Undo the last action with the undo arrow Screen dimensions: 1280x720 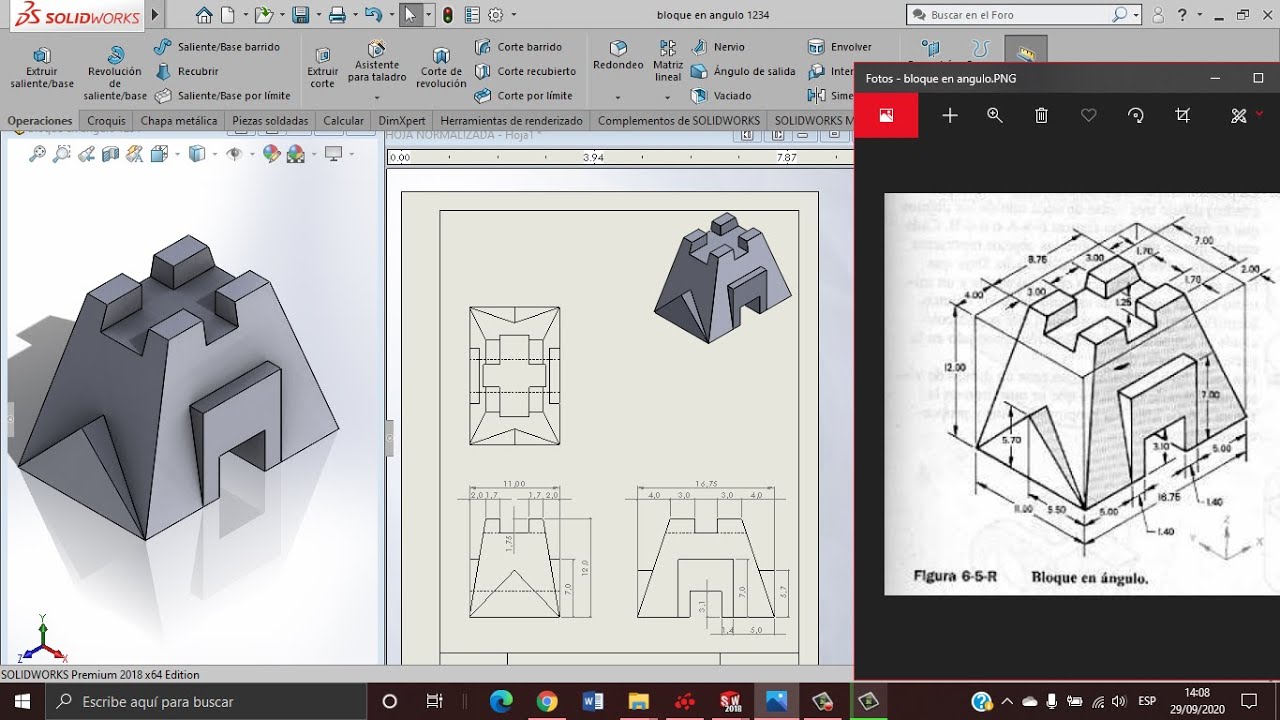tap(373, 15)
